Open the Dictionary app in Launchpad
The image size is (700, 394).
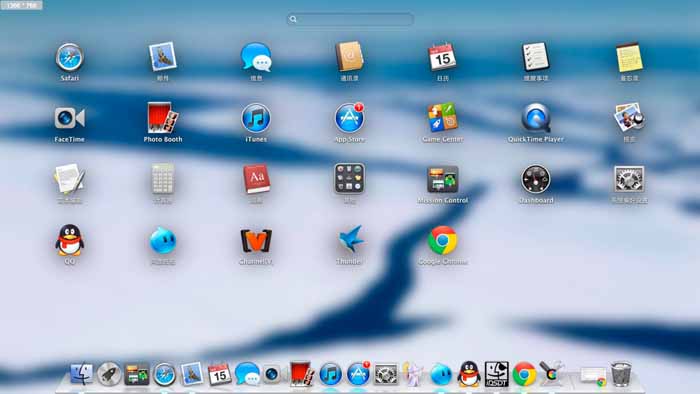[x=256, y=179]
